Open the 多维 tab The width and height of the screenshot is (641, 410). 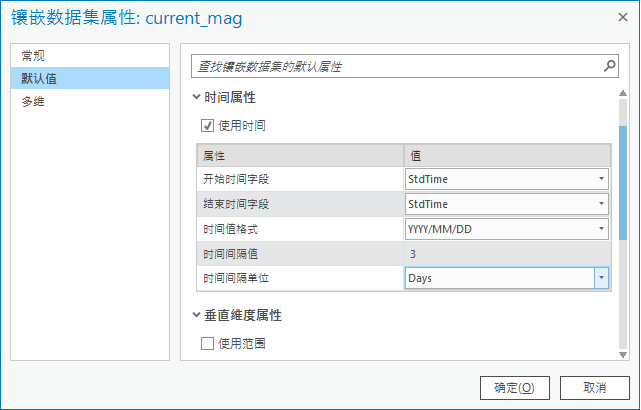coord(34,102)
